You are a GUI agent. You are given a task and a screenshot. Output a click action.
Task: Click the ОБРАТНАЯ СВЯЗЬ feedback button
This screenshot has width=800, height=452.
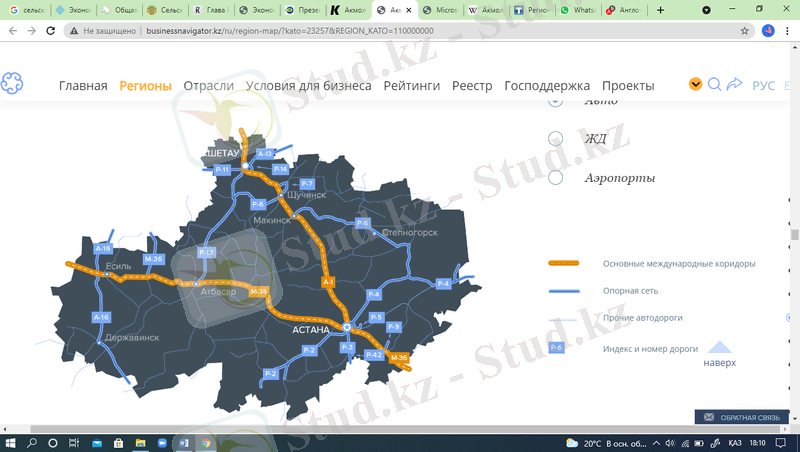tap(742, 417)
